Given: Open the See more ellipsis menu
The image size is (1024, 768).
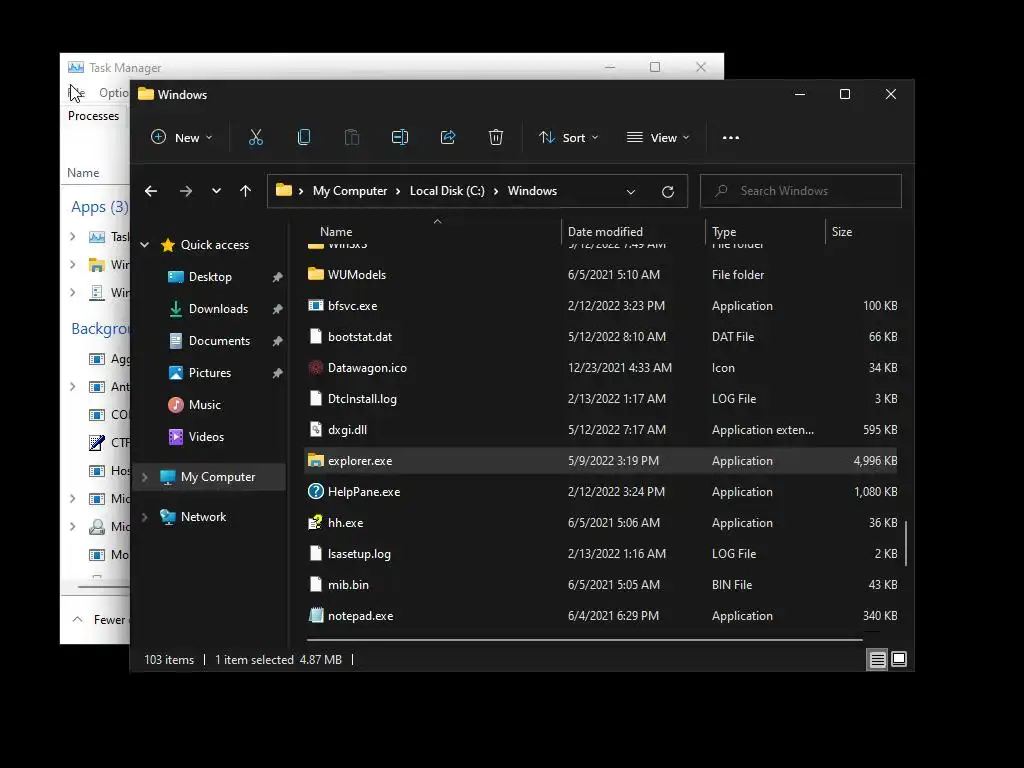Looking at the screenshot, I should click(731, 138).
